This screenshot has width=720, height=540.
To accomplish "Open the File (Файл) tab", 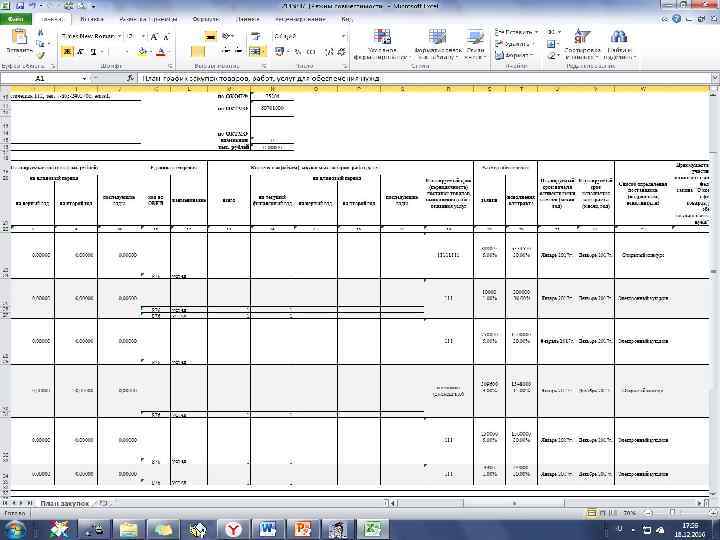I will (16, 19).
